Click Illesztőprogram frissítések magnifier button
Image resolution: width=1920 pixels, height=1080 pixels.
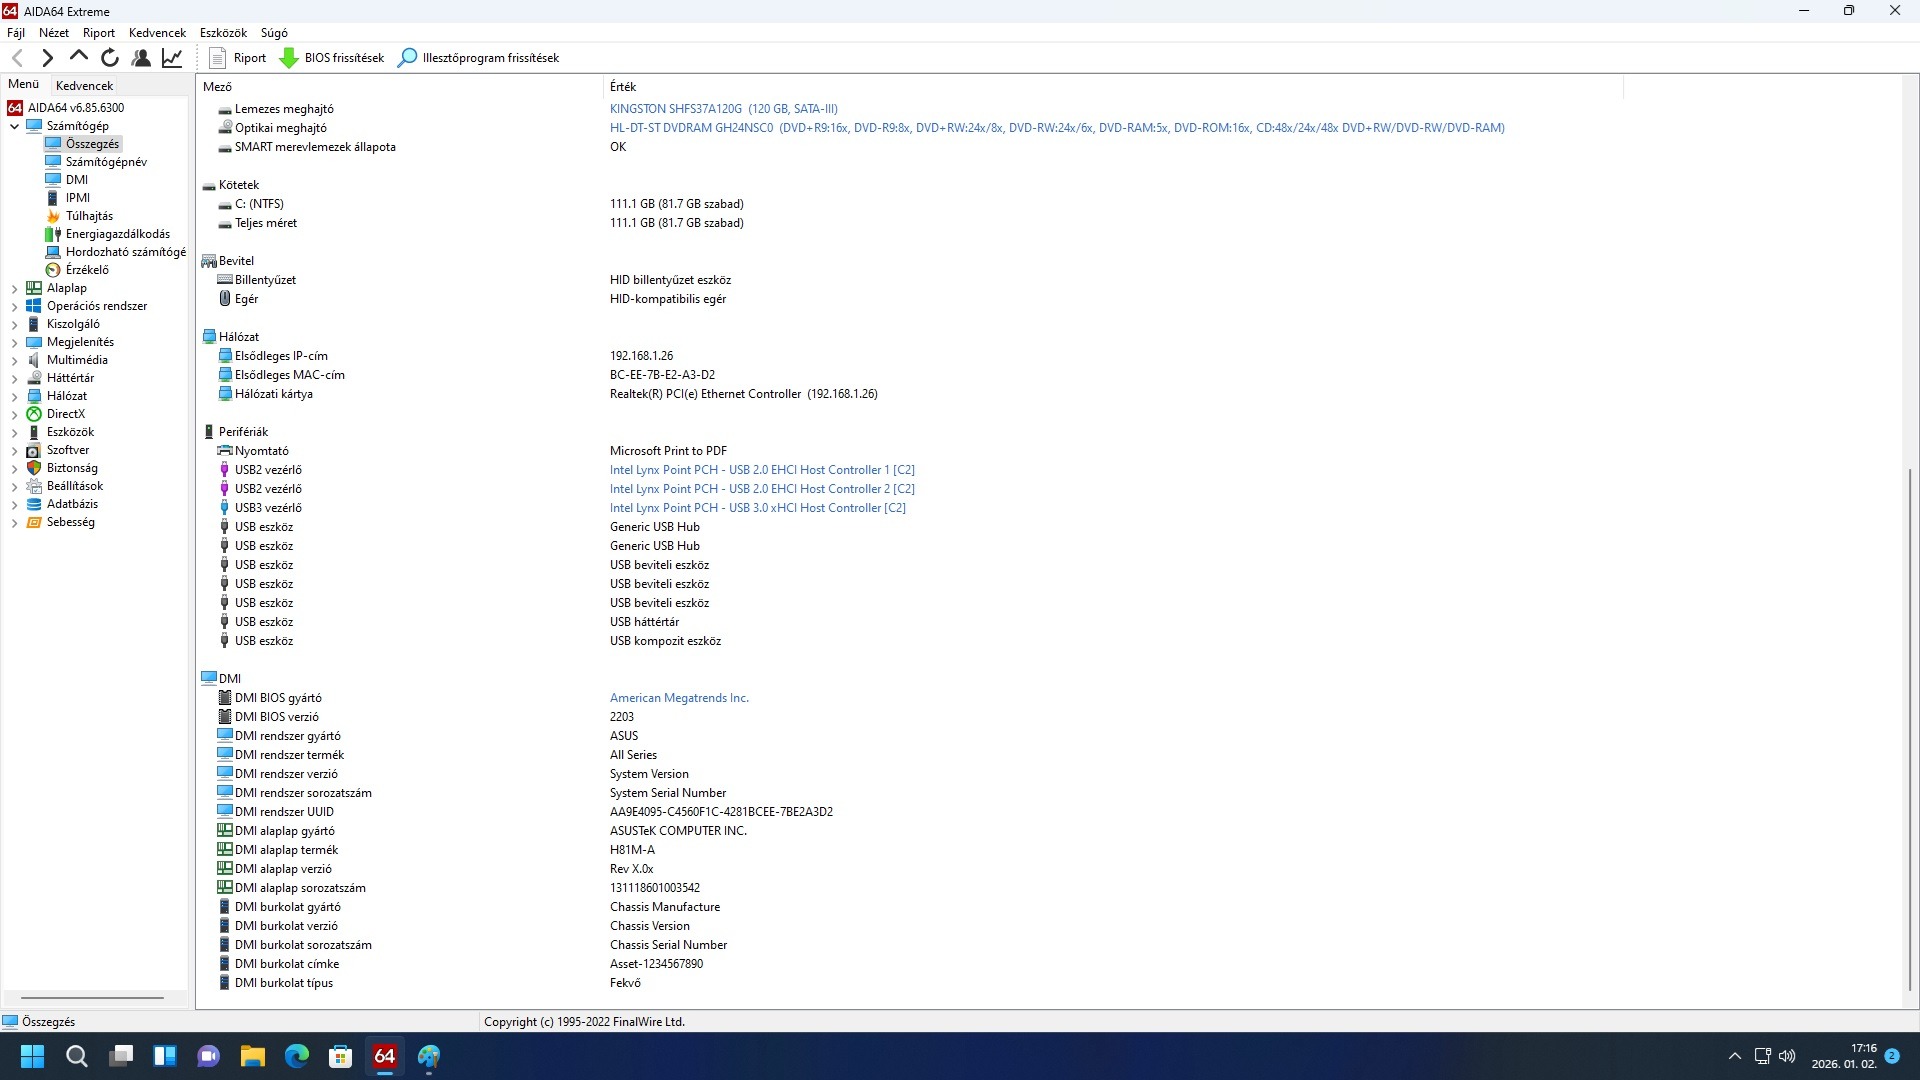point(478,58)
